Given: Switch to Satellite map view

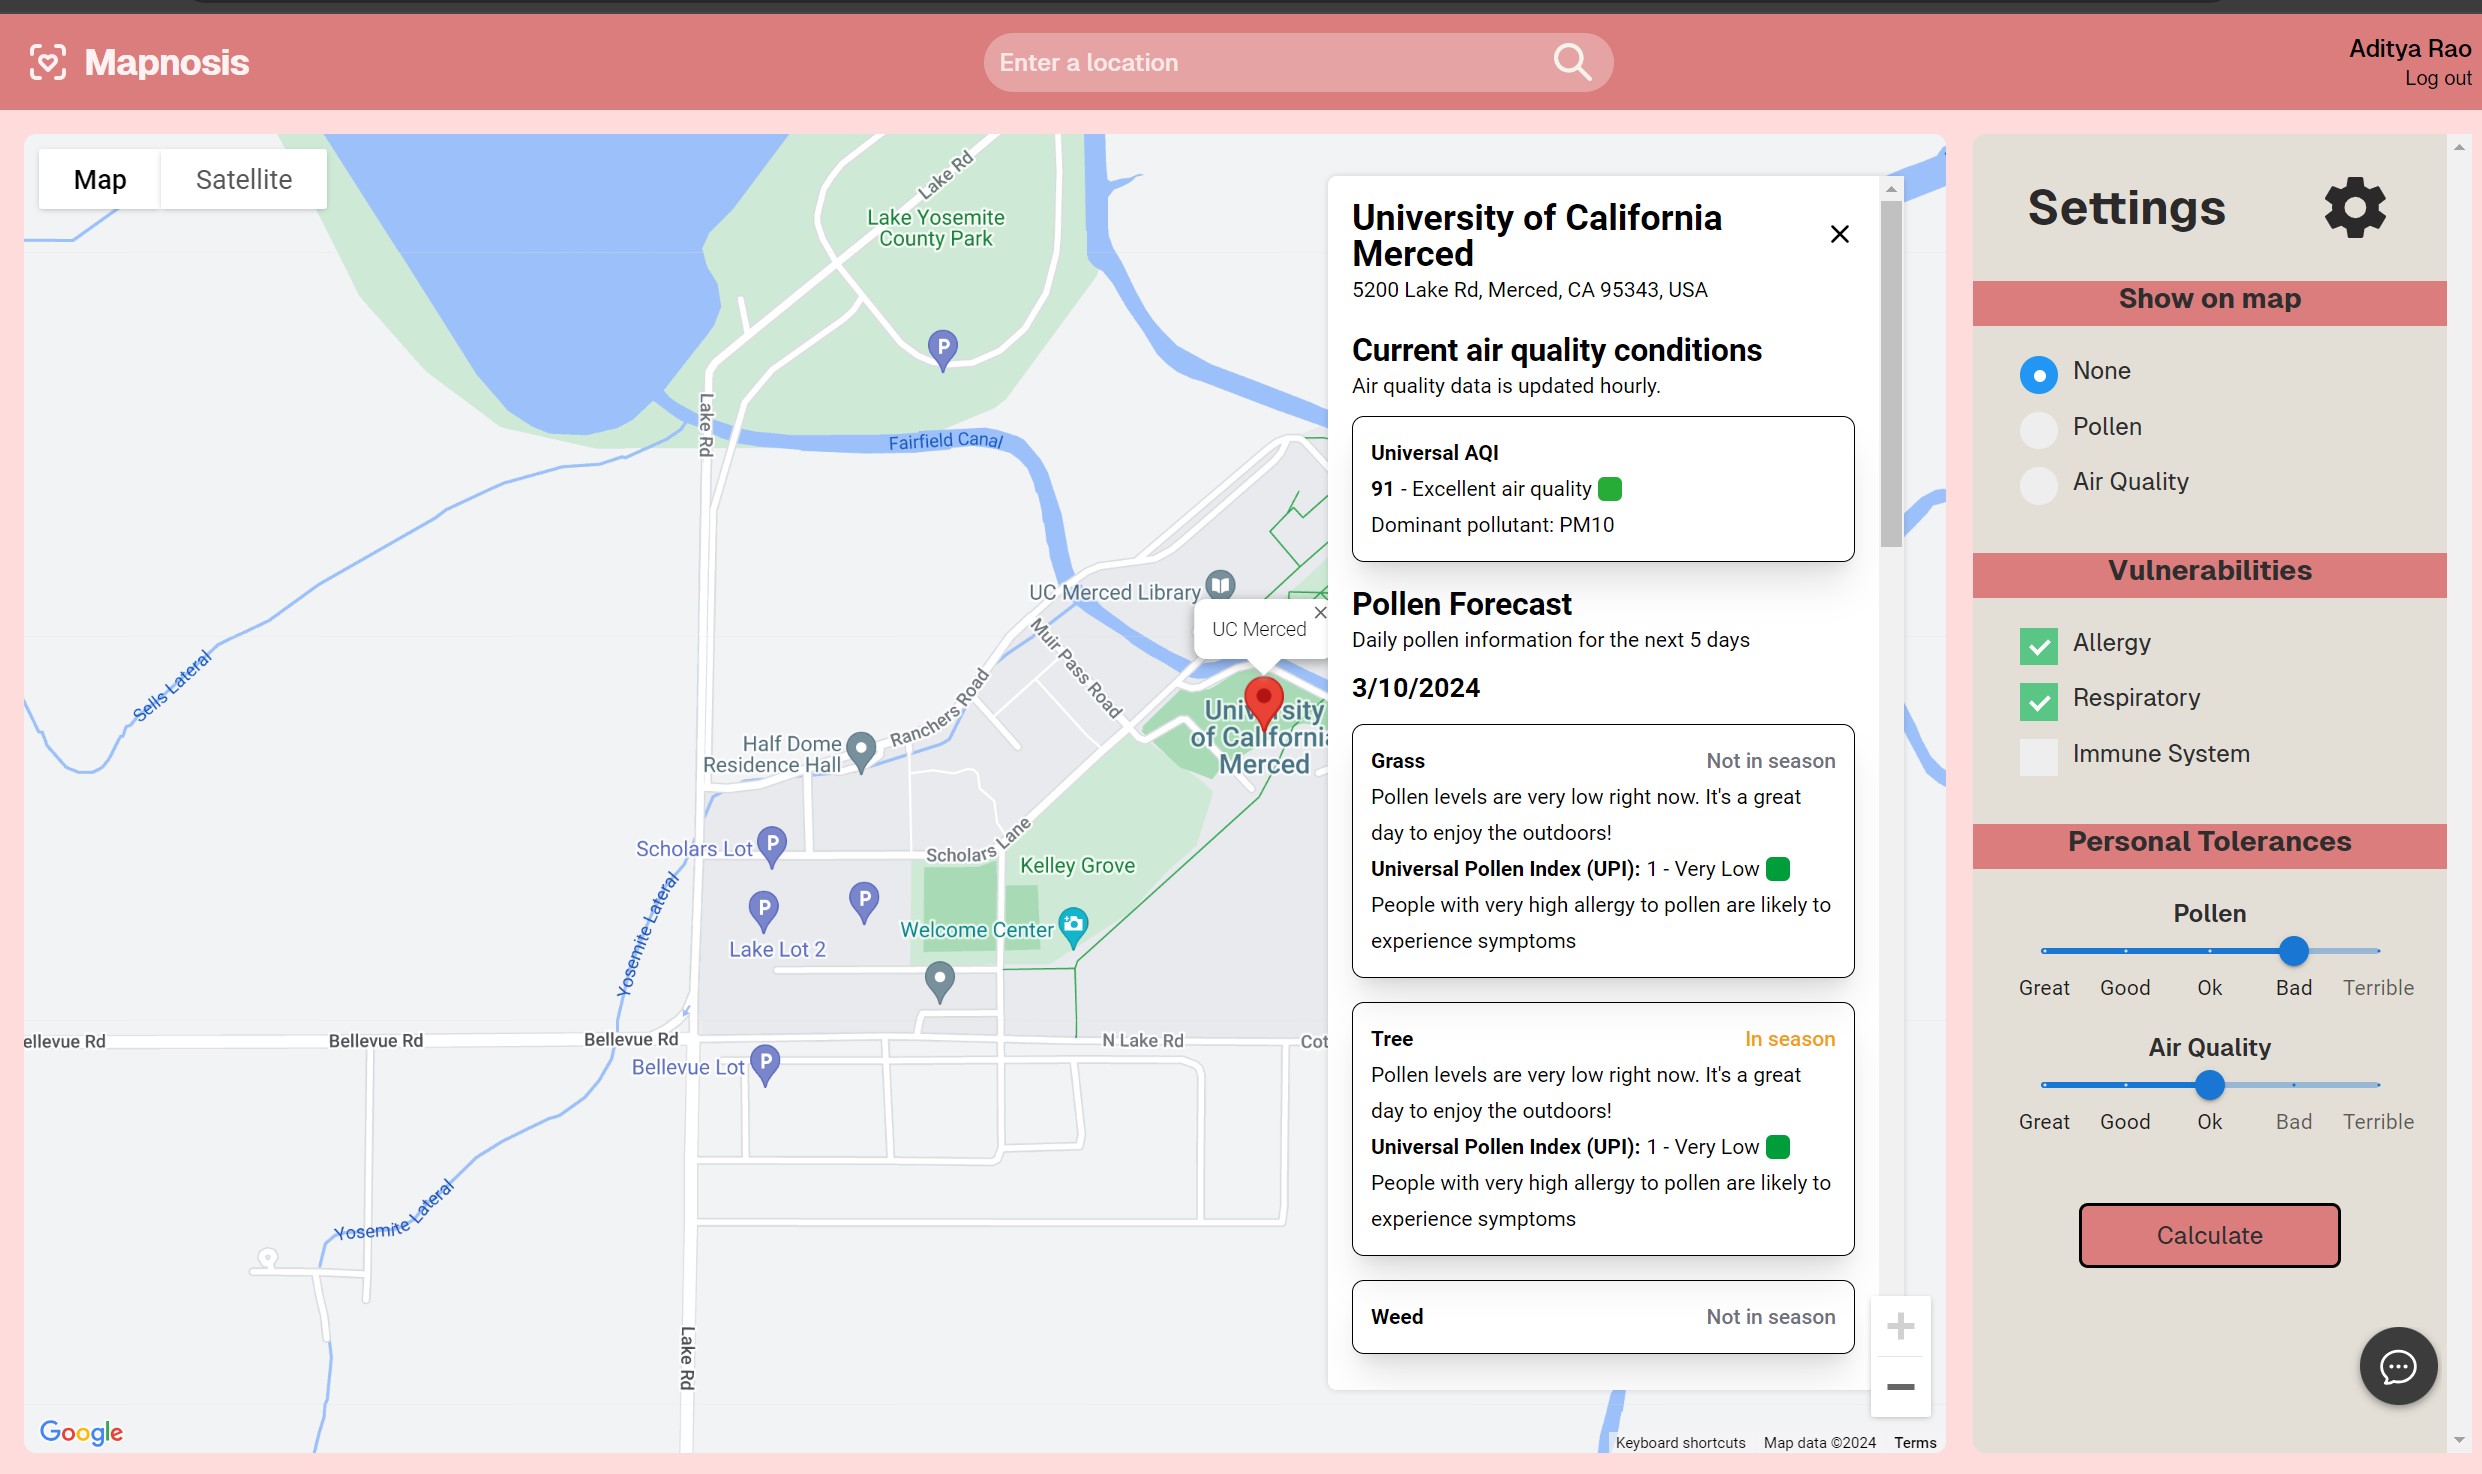Looking at the screenshot, I should (x=244, y=180).
